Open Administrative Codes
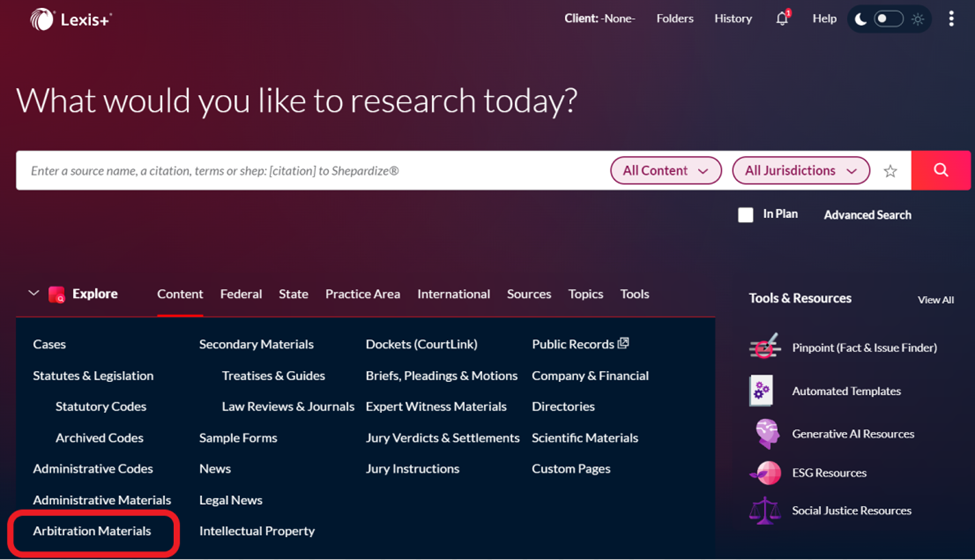The width and height of the screenshot is (975, 560). (x=93, y=469)
